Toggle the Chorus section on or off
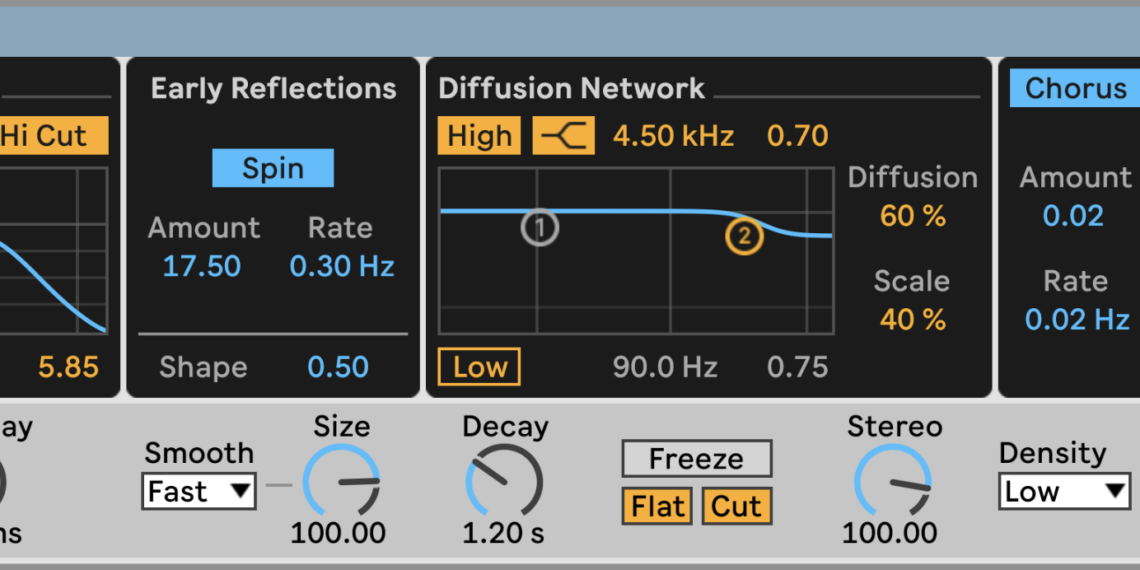 click(1074, 89)
